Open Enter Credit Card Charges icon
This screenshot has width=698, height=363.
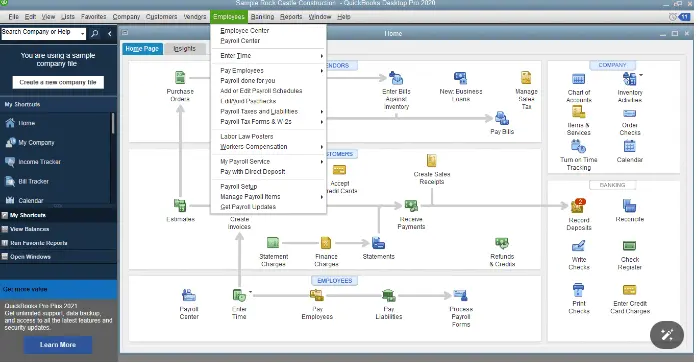click(x=629, y=290)
